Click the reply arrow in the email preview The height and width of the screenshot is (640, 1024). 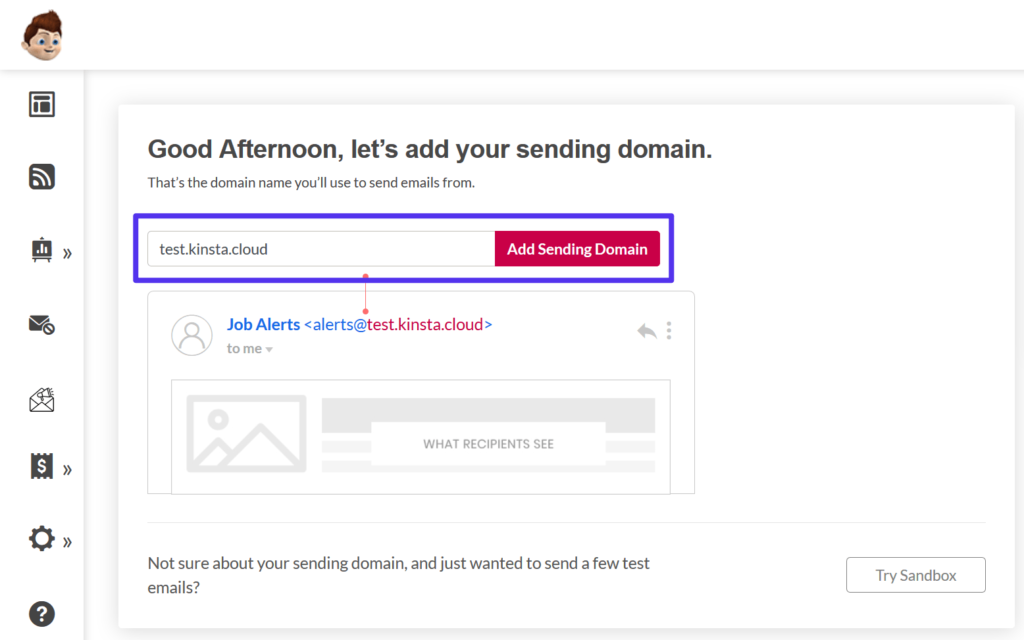pyautogui.click(x=646, y=329)
